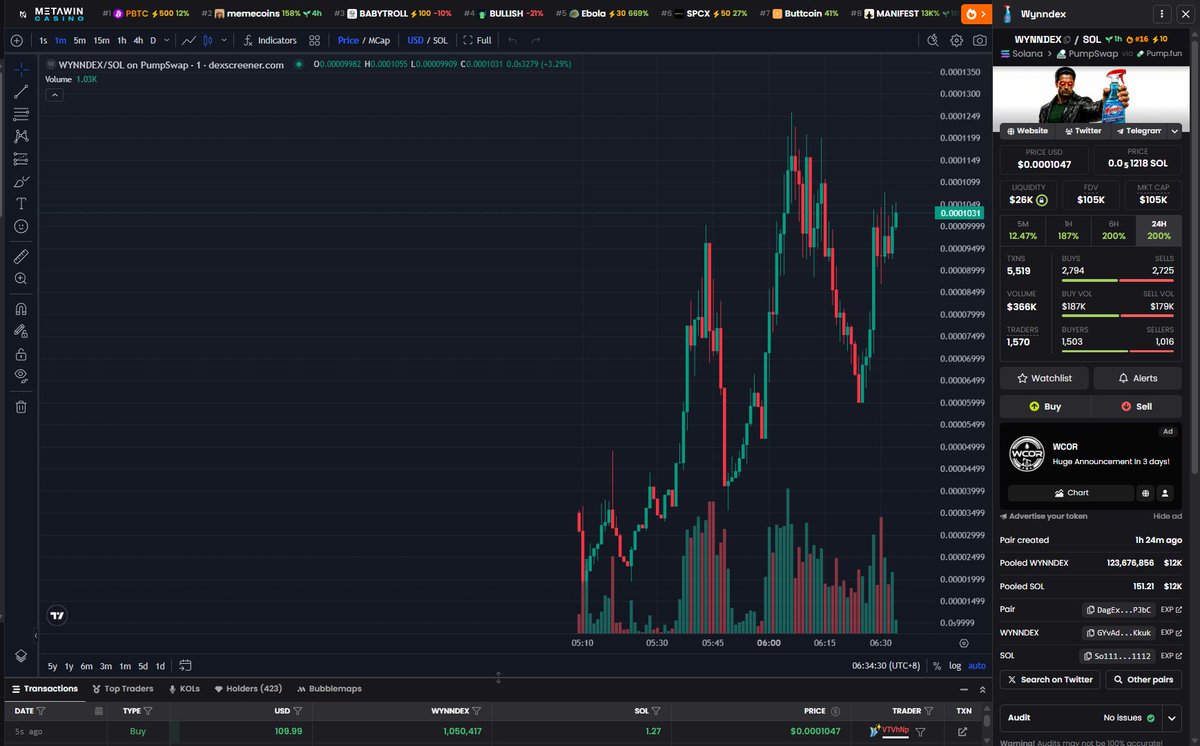Select the 5M stats period tab

coord(1022,230)
